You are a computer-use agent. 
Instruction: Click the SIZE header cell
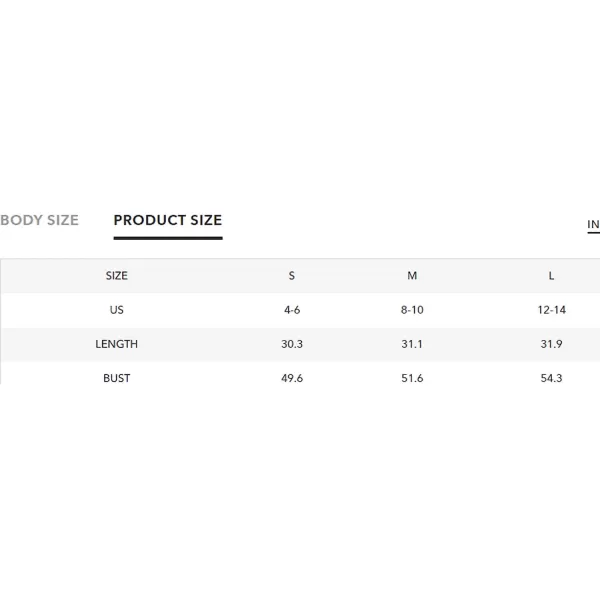click(x=117, y=276)
